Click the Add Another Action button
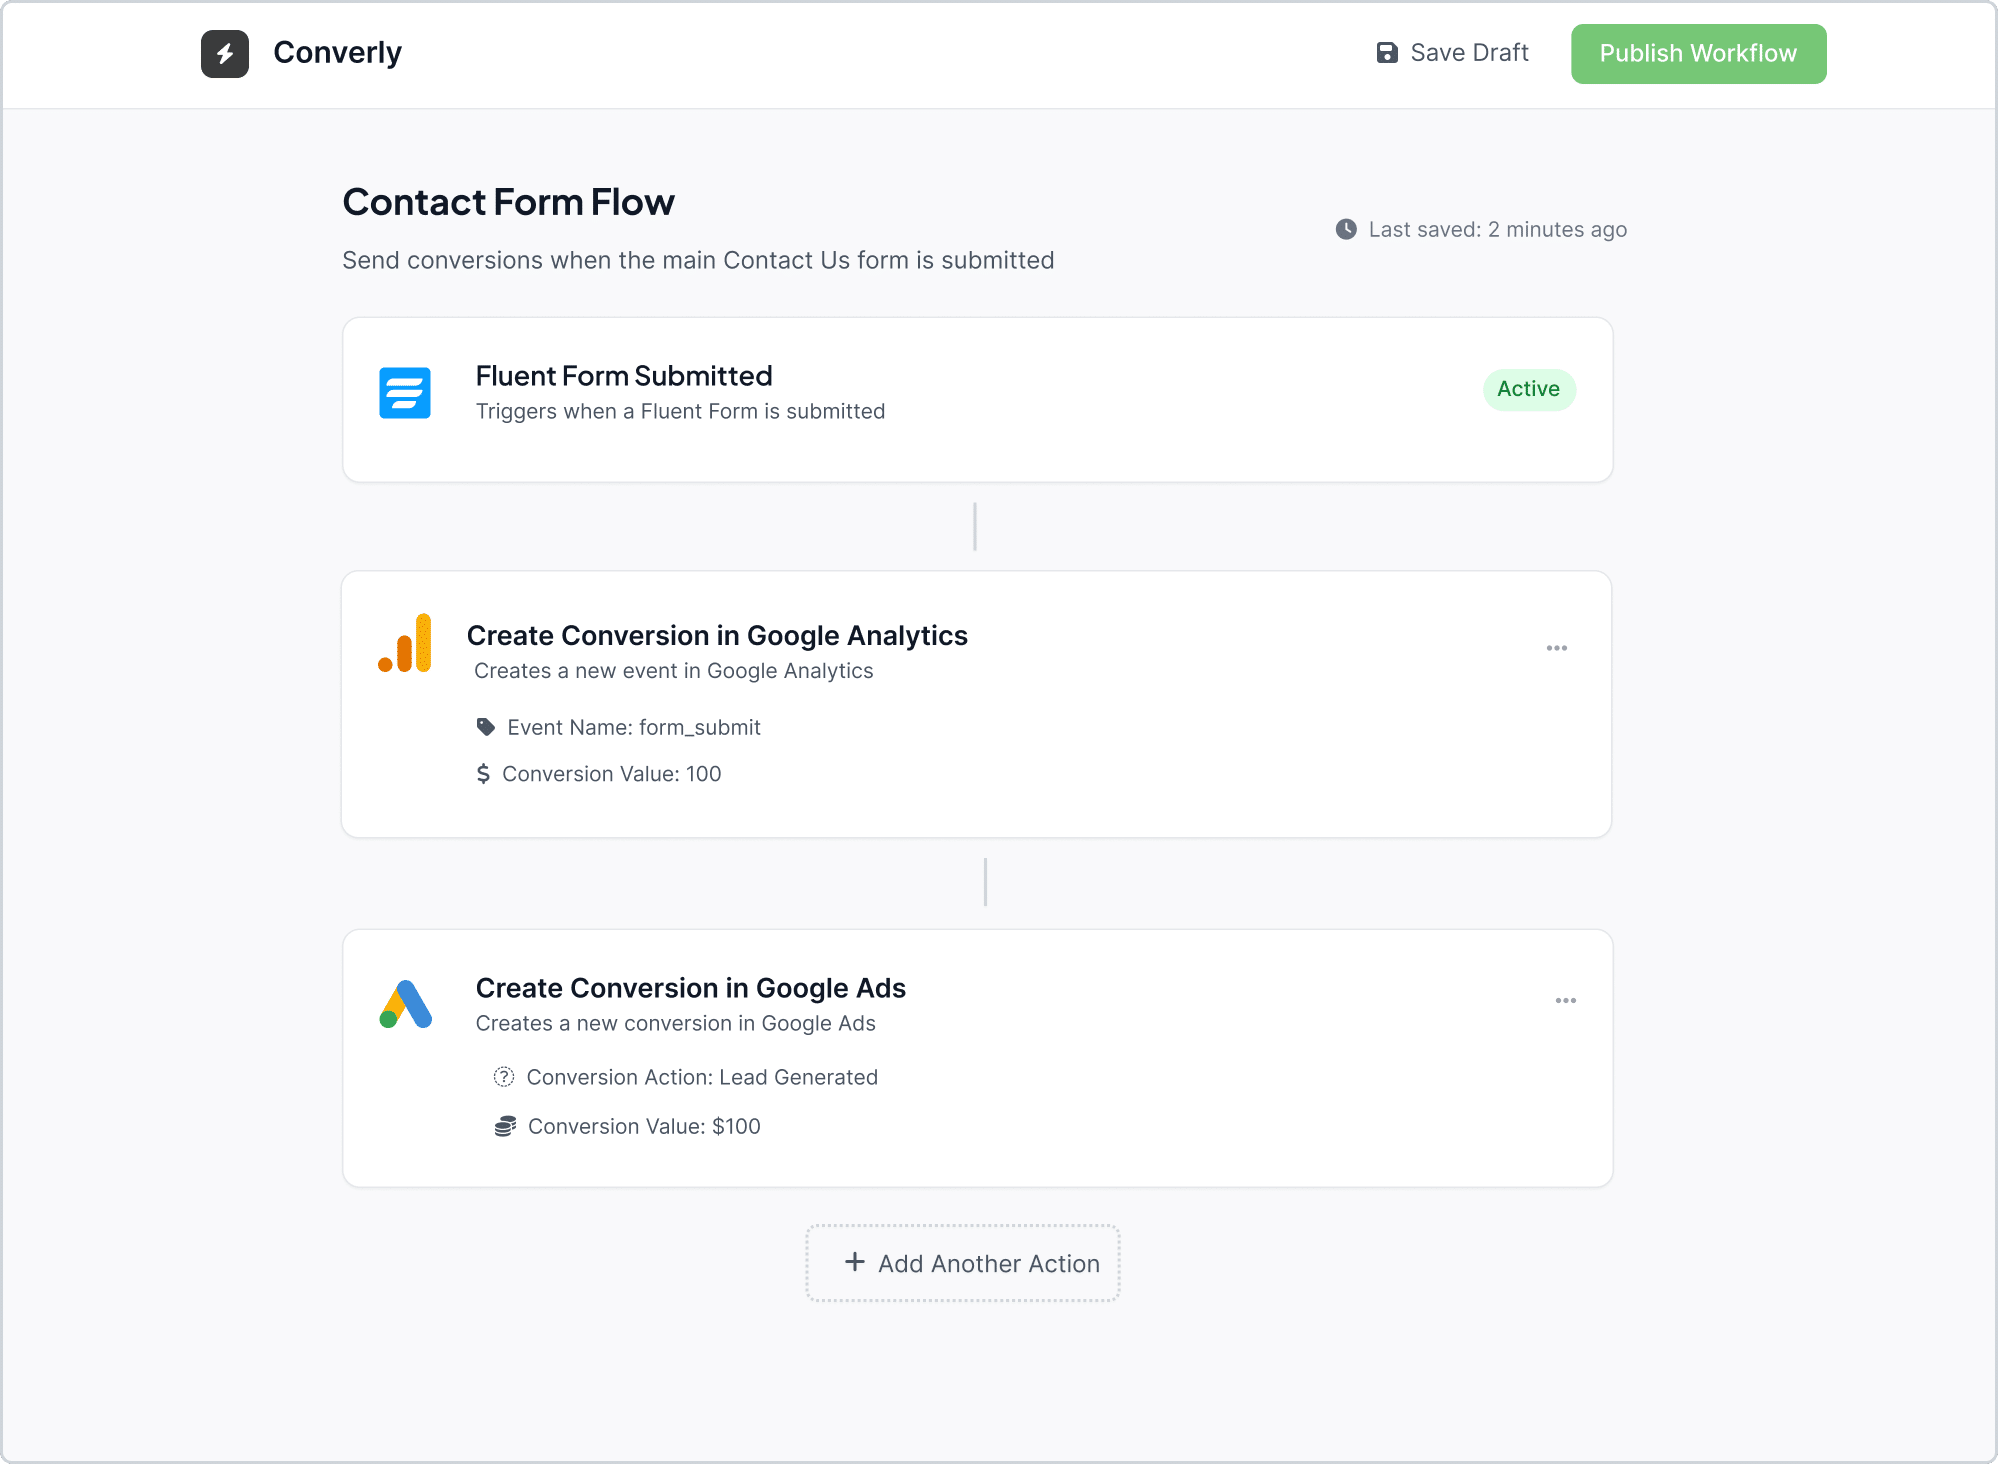1998x1464 pixels. [963, 1263]
